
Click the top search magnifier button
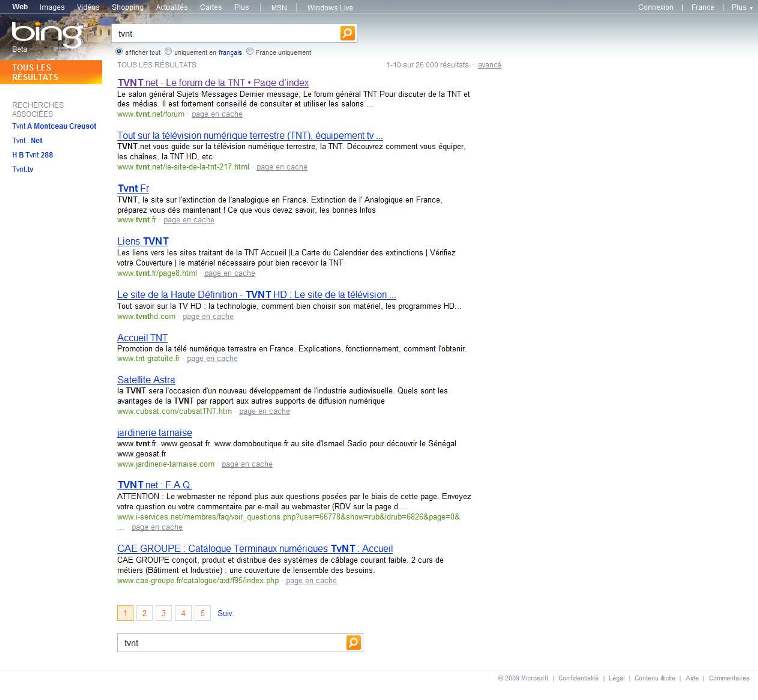pyautogui.click(x=348, y=33)
